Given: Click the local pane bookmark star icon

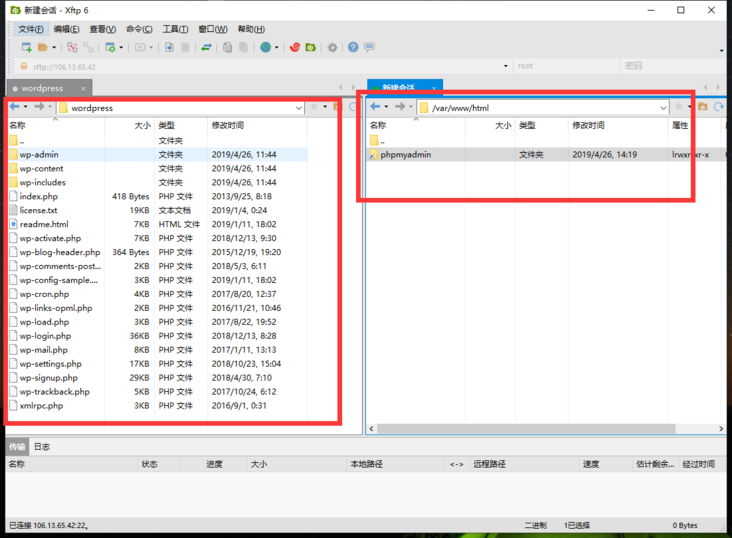Looking at the screenshot, I should point(314,106).
